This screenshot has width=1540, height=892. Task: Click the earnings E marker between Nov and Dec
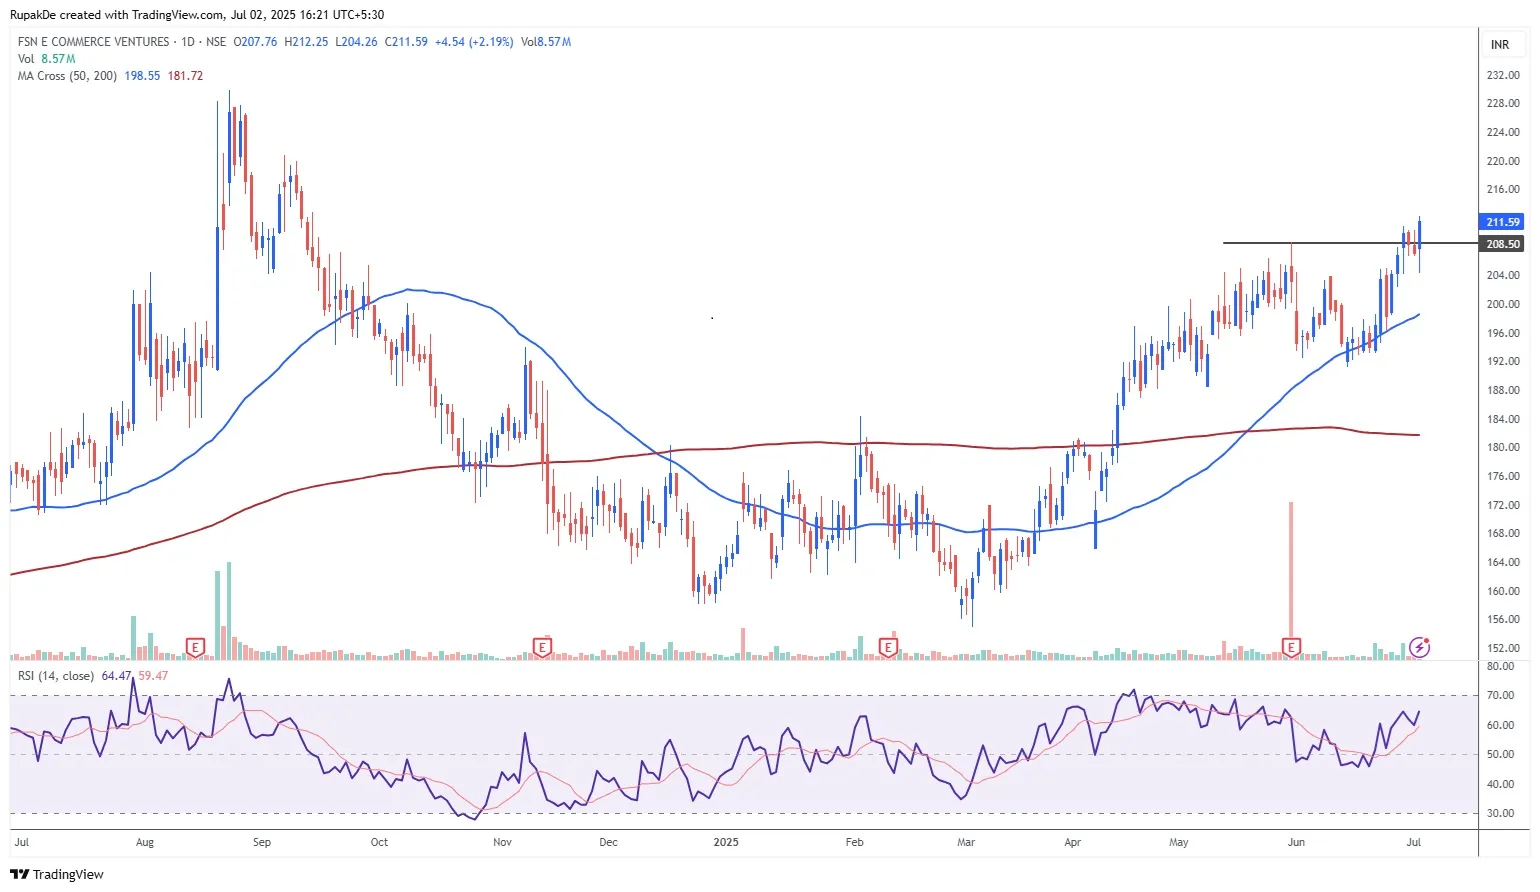(542, 648)
